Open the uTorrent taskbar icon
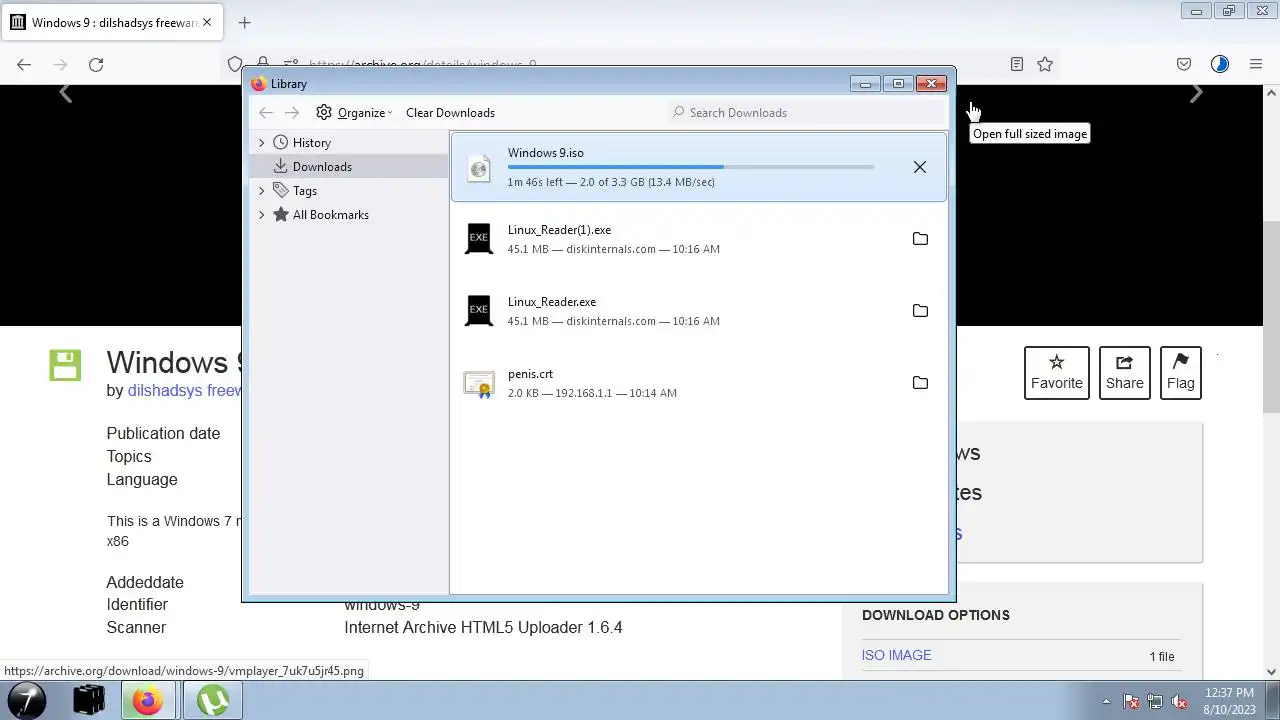 point(212,700)
